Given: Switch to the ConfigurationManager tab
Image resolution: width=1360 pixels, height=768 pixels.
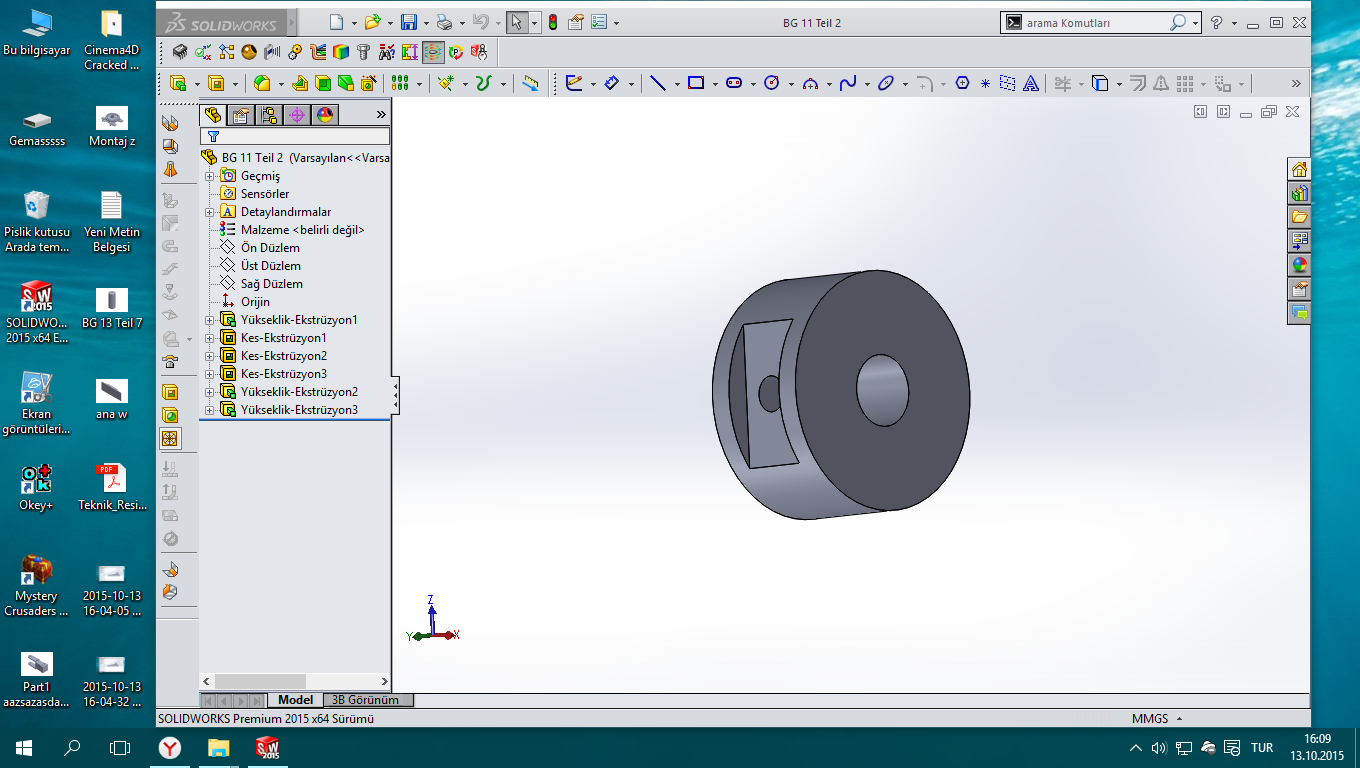Looking at the screenshot, I should click(x=269, y=115).
